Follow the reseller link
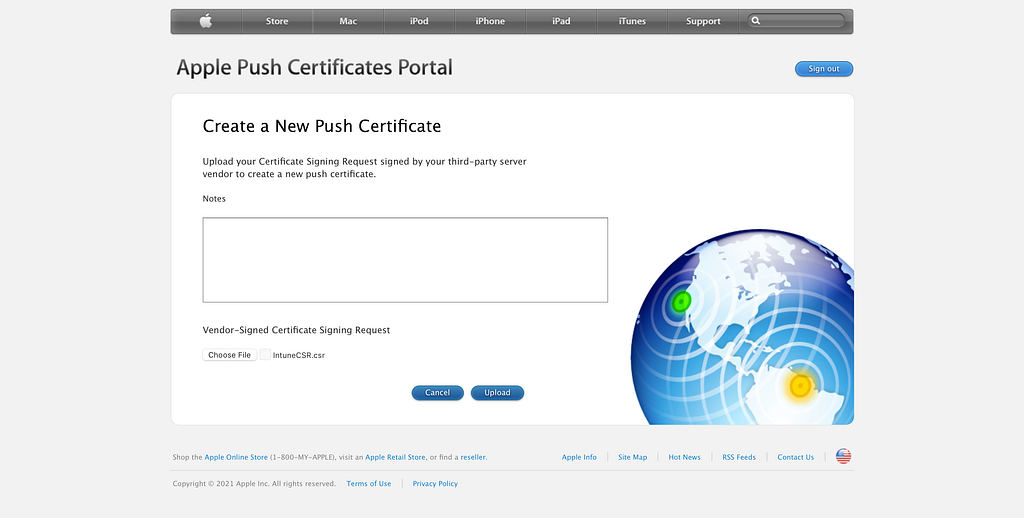The width and height of the screenshot is (1024, 518). [473, 457]
